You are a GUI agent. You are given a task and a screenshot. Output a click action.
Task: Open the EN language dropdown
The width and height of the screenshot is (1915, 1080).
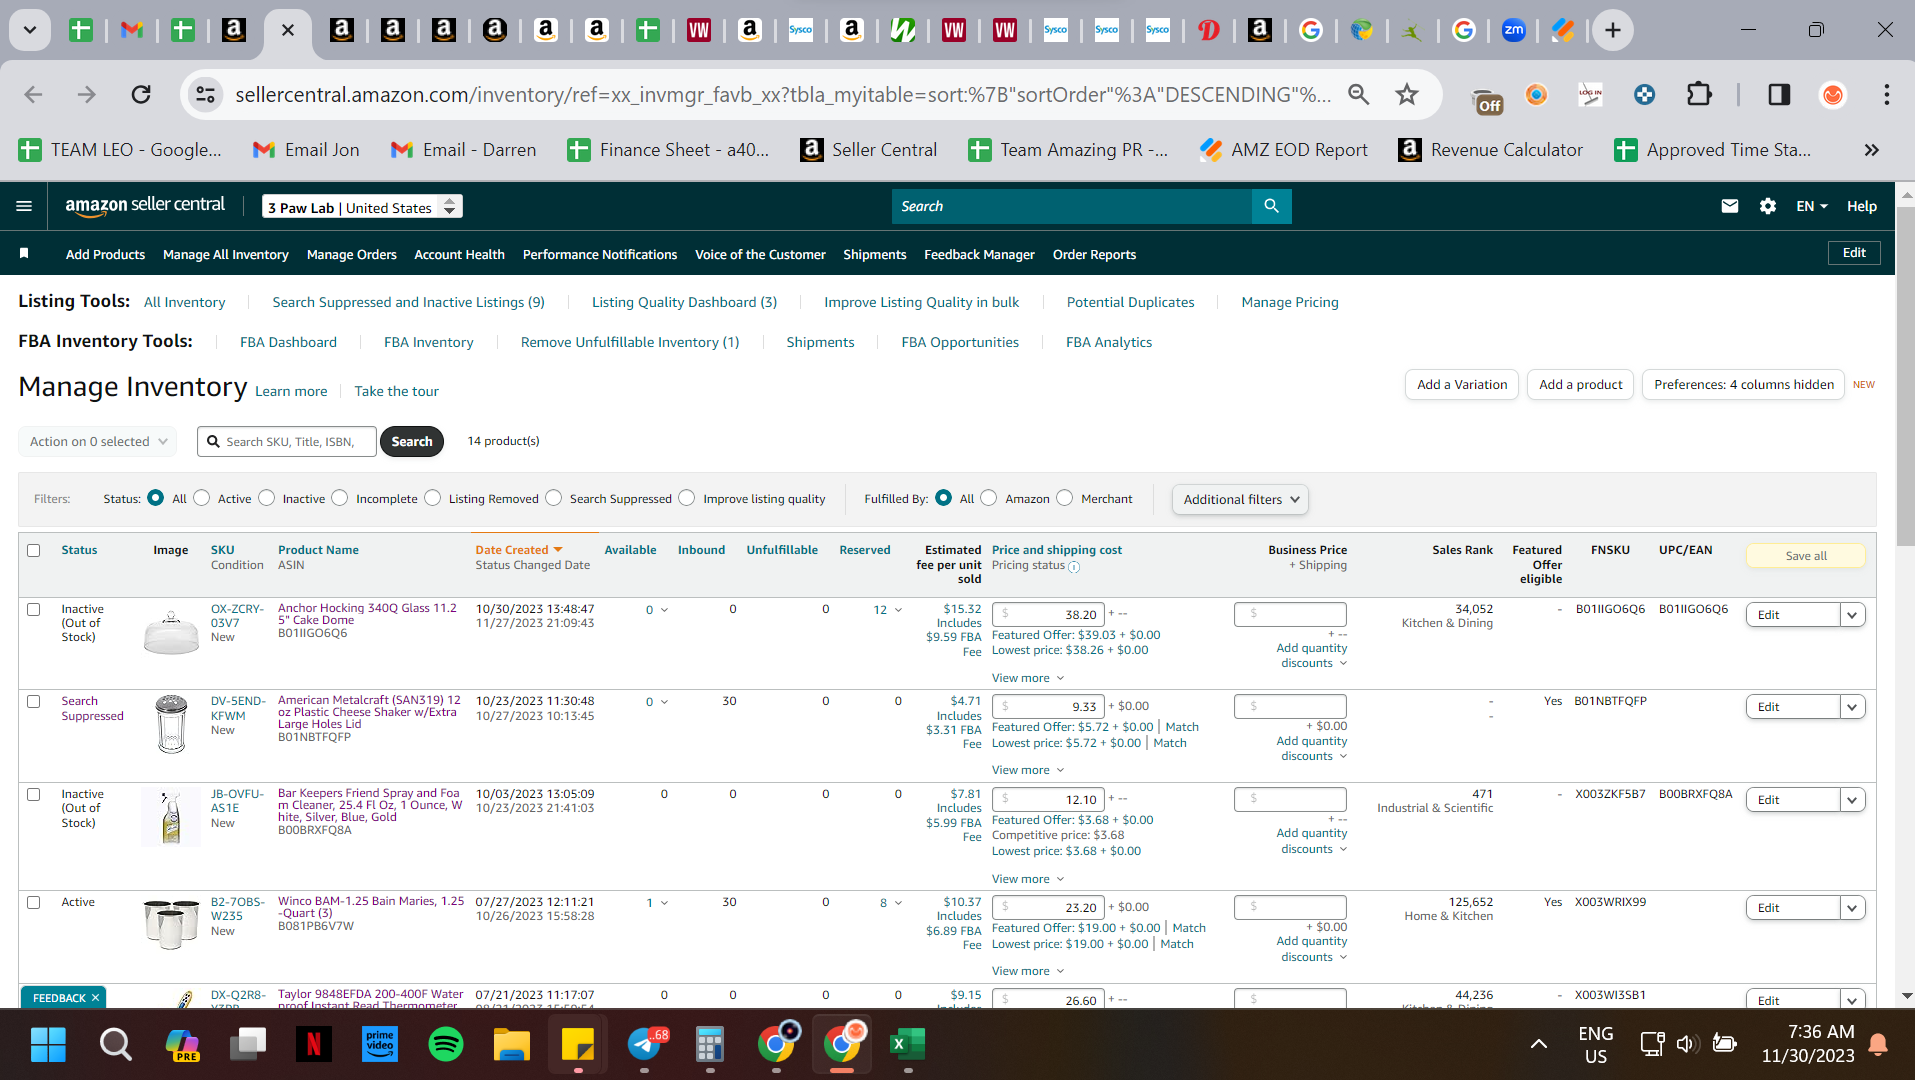pyautogui.click(x=1811, y=206)
